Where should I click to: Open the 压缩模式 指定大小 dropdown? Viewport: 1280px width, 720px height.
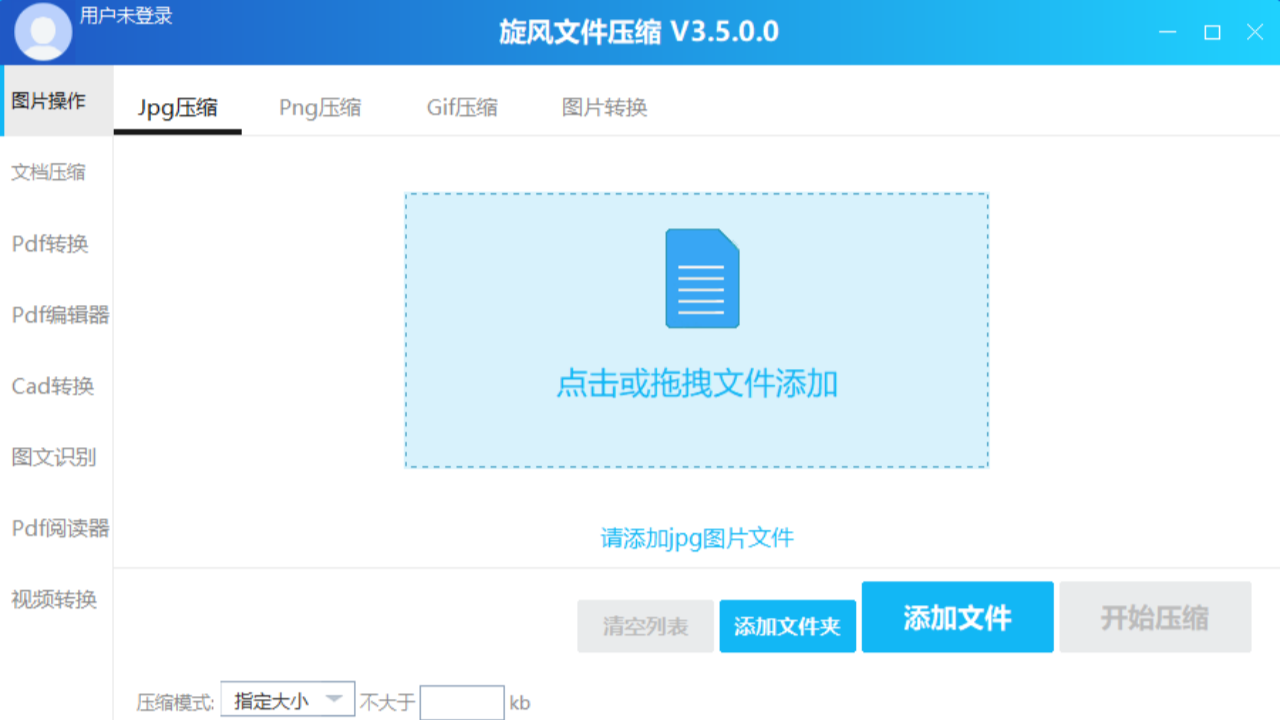pos(288,700)
